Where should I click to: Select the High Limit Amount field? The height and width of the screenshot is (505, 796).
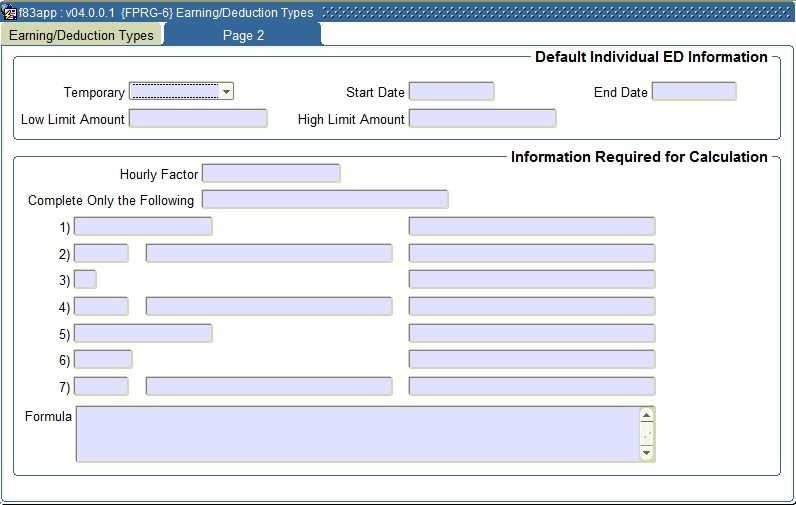[x=482, y=119]
